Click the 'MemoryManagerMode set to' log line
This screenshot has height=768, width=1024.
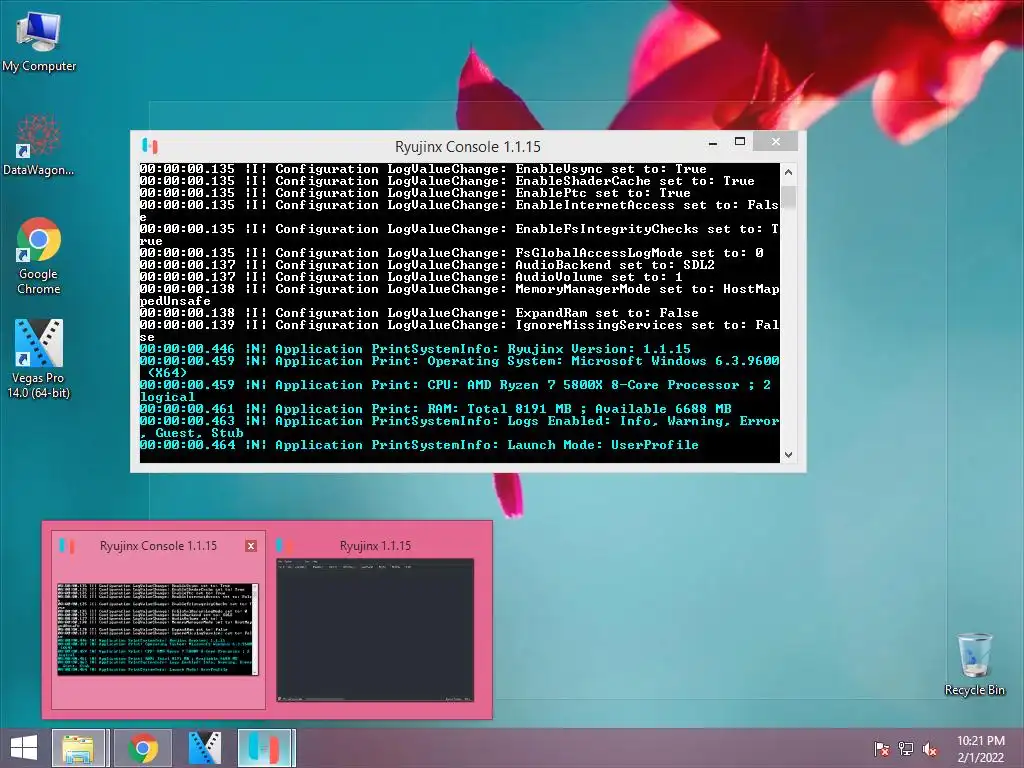point(459,295)
